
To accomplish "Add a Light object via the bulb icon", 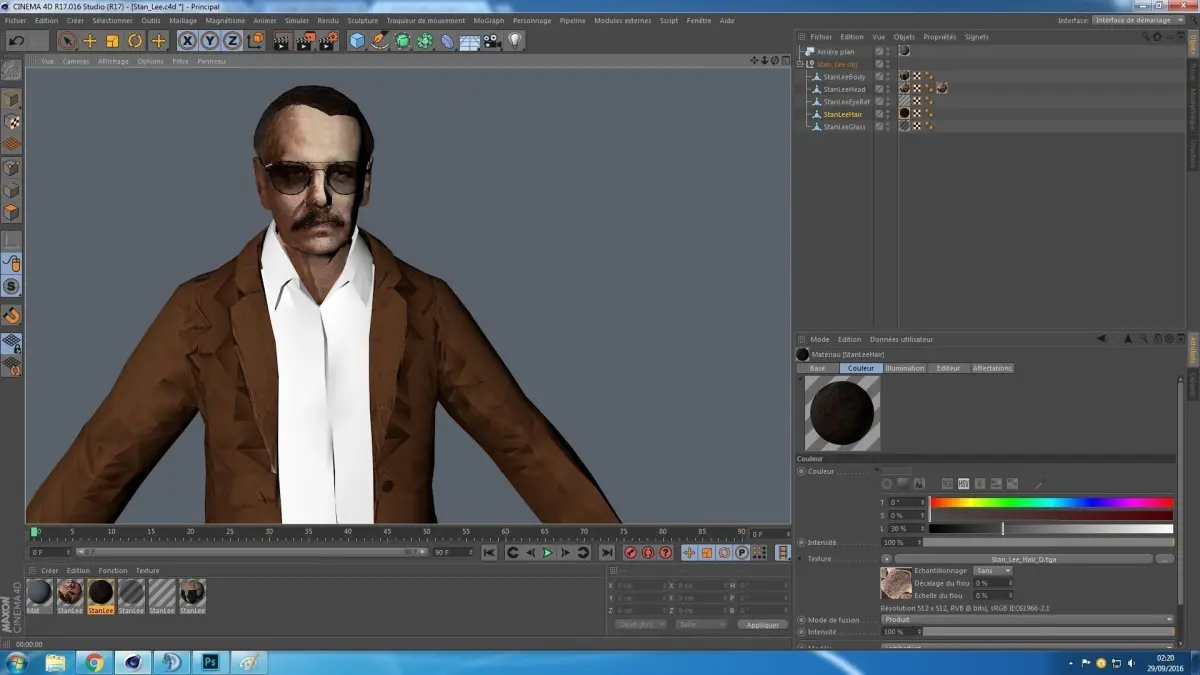I will point(515,41).
